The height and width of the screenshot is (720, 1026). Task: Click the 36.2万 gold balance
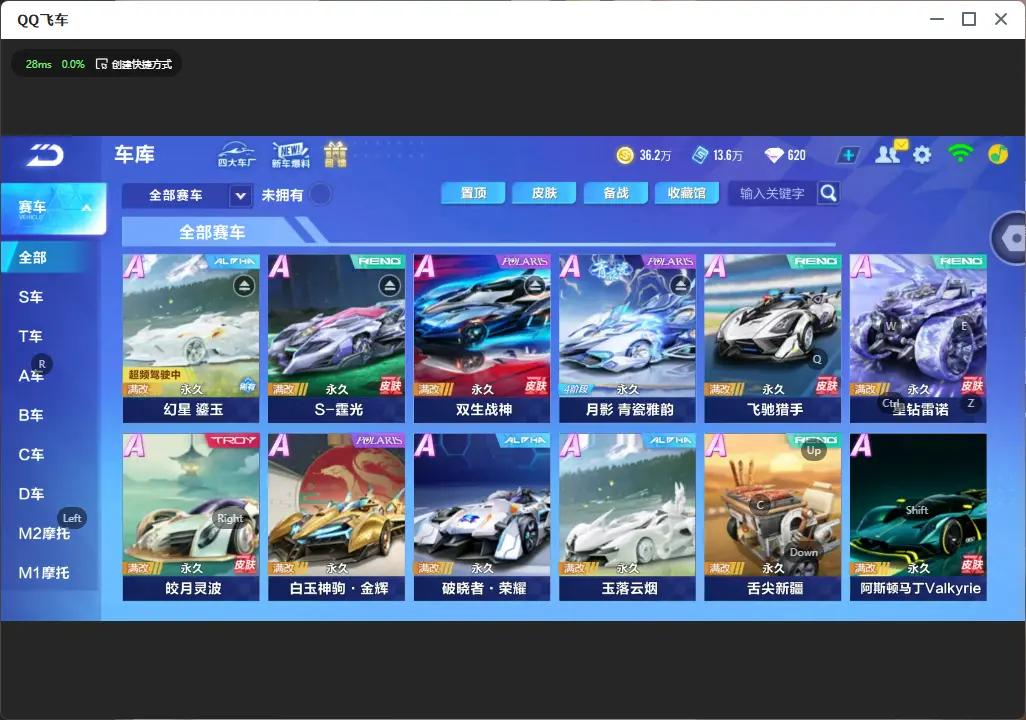(655, 156)
